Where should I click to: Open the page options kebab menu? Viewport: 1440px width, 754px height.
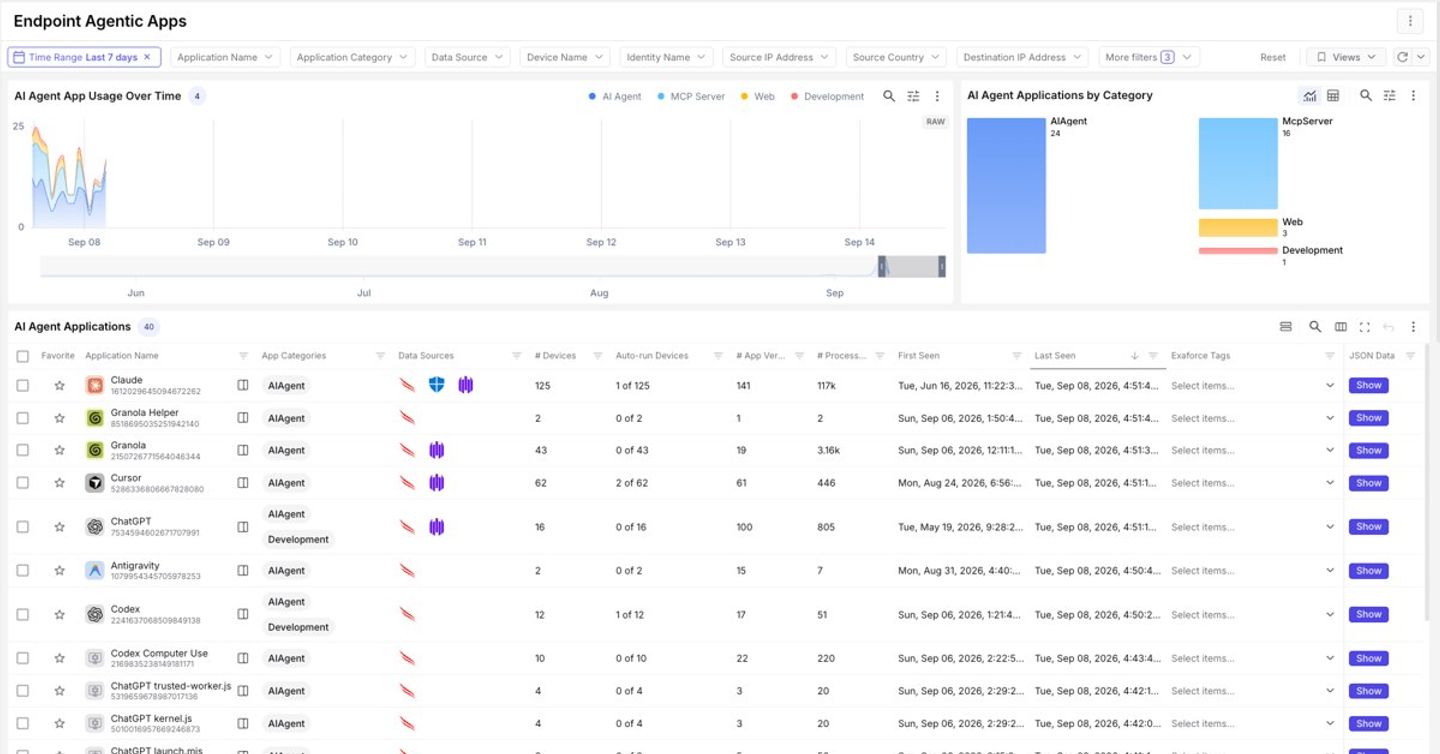tap(1409, 21)
